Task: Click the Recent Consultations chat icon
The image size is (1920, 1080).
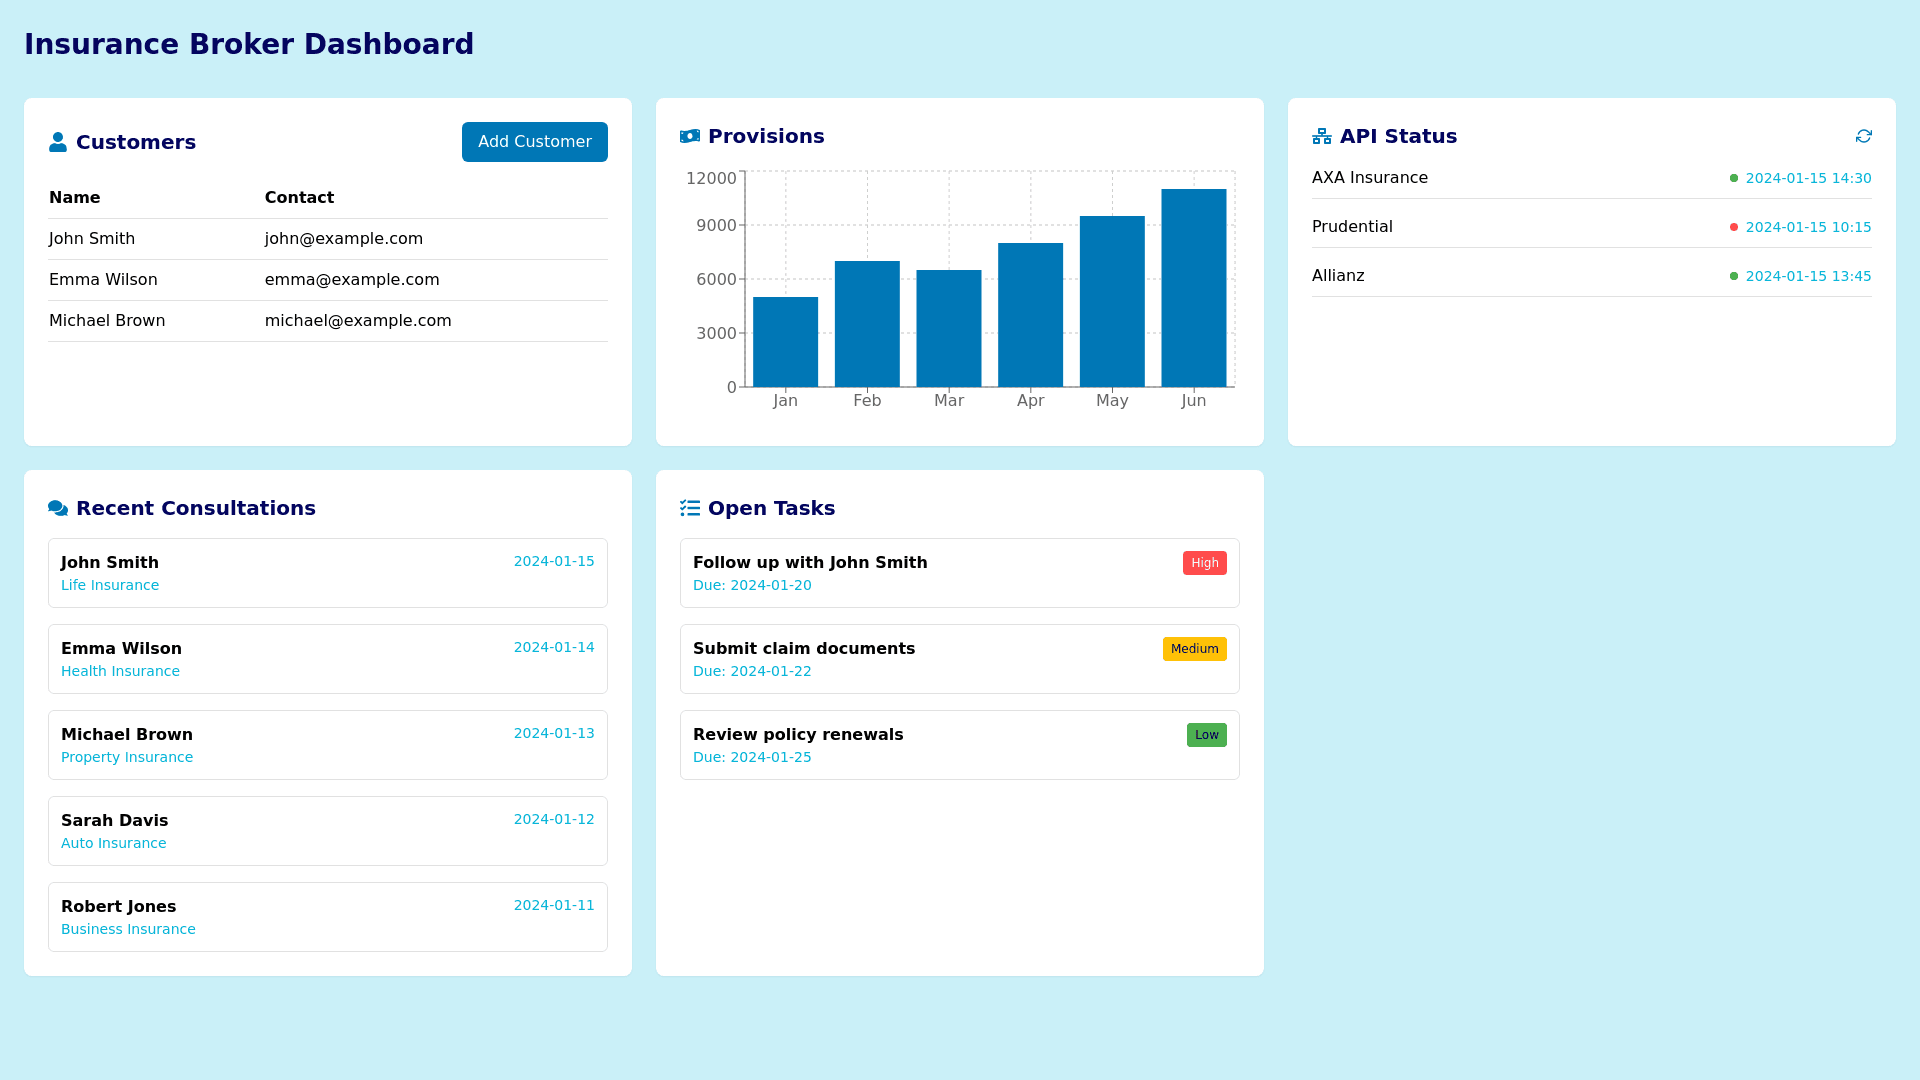Action: point(58,508)
